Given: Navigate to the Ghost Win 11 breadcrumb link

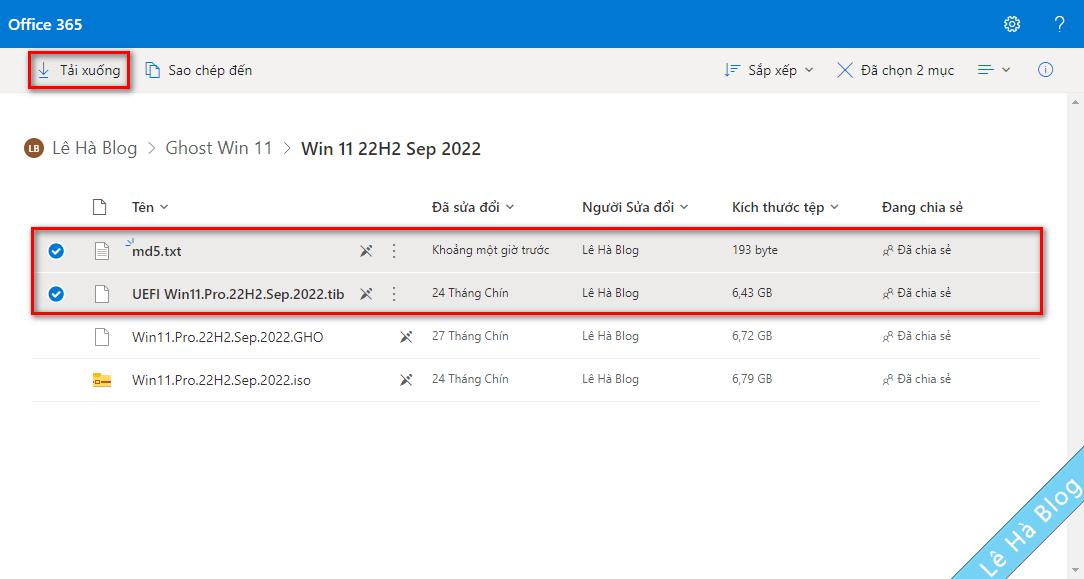Looking at the screenshot, I should (x=219, y=147).
